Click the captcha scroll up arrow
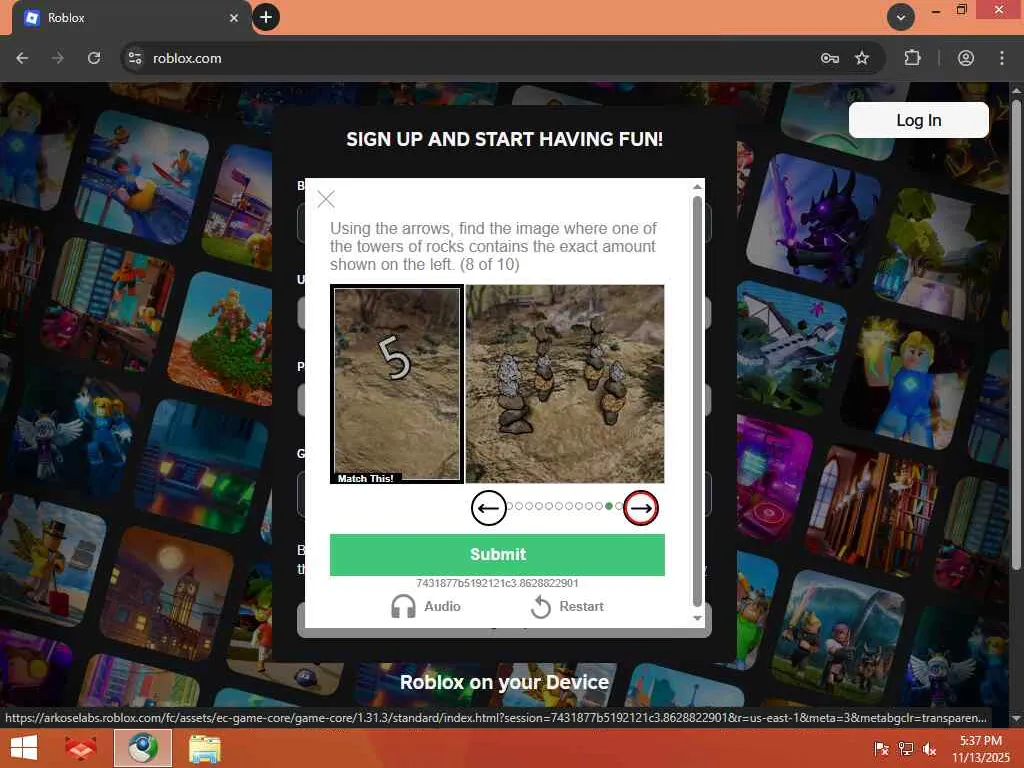 point(697,187)
